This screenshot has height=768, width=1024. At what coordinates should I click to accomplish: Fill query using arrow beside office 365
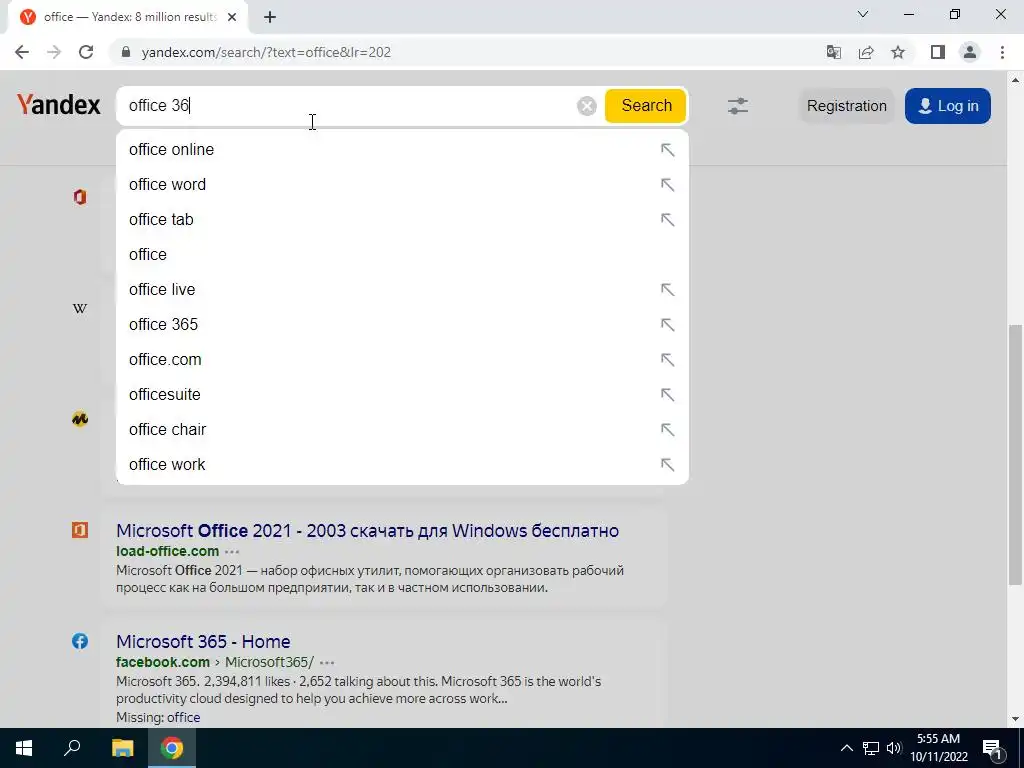click(x=667, y=325)
